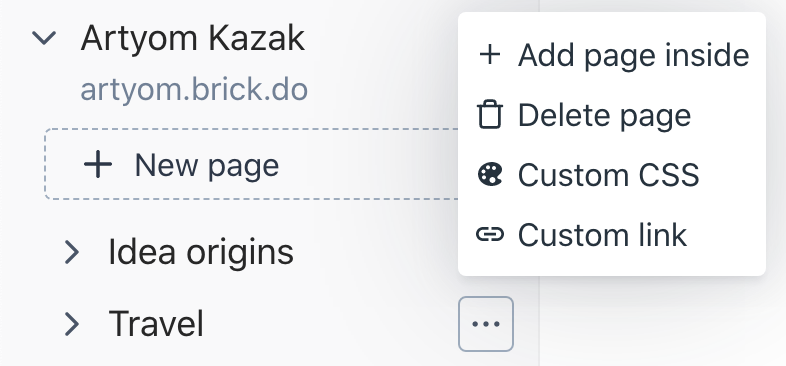The height and width of the screenshot is (366, 786).
Task: Click the palette icon next to Custom CSS
Action: [x=489, y=175]
